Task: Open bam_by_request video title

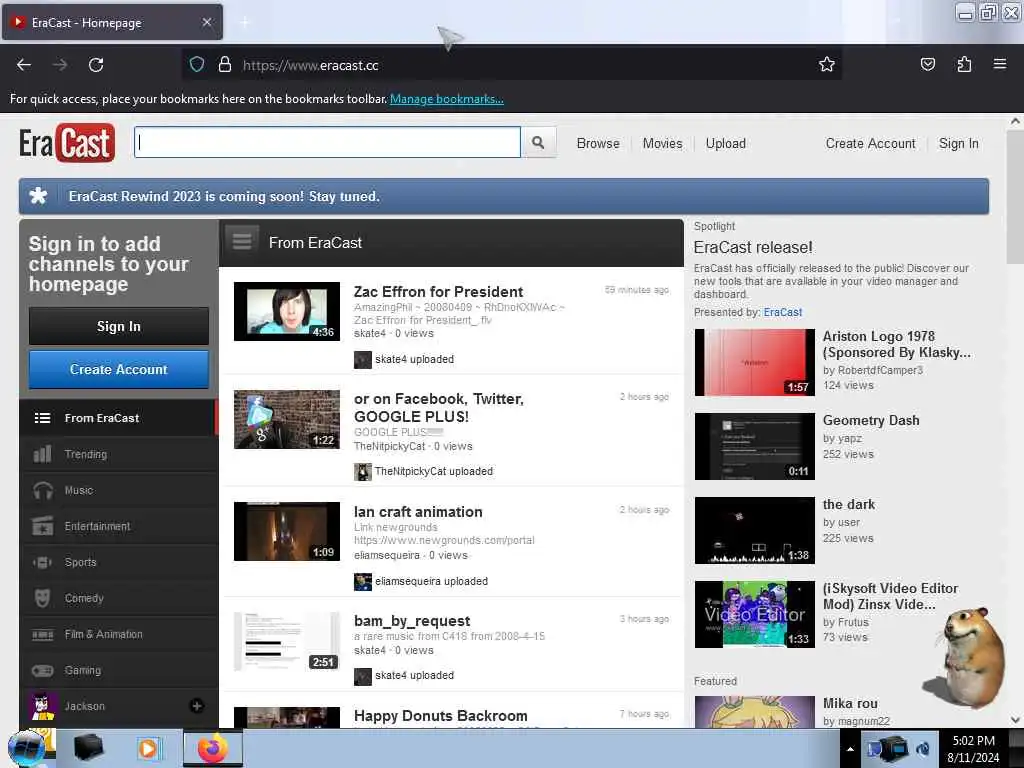Action: 412,620
